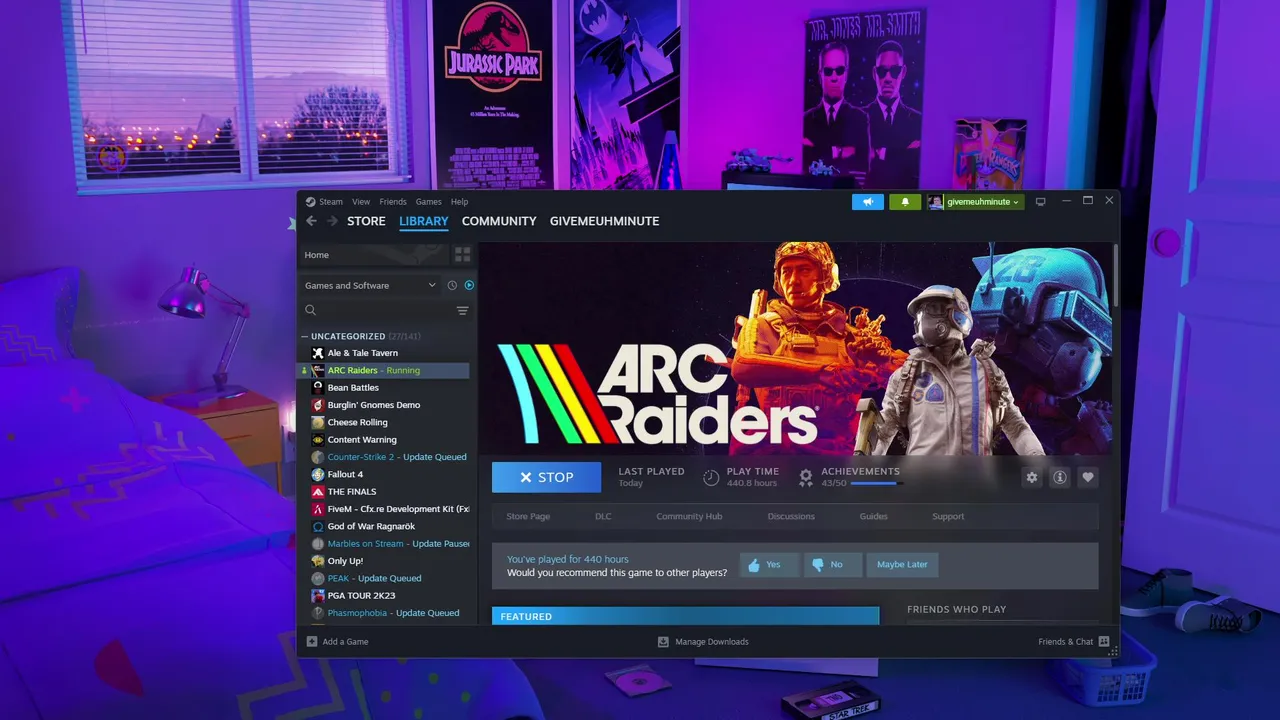Click the magnifier search icon in the library
The width and height of the screenshot is (1280, 720).
coord(310,311)
